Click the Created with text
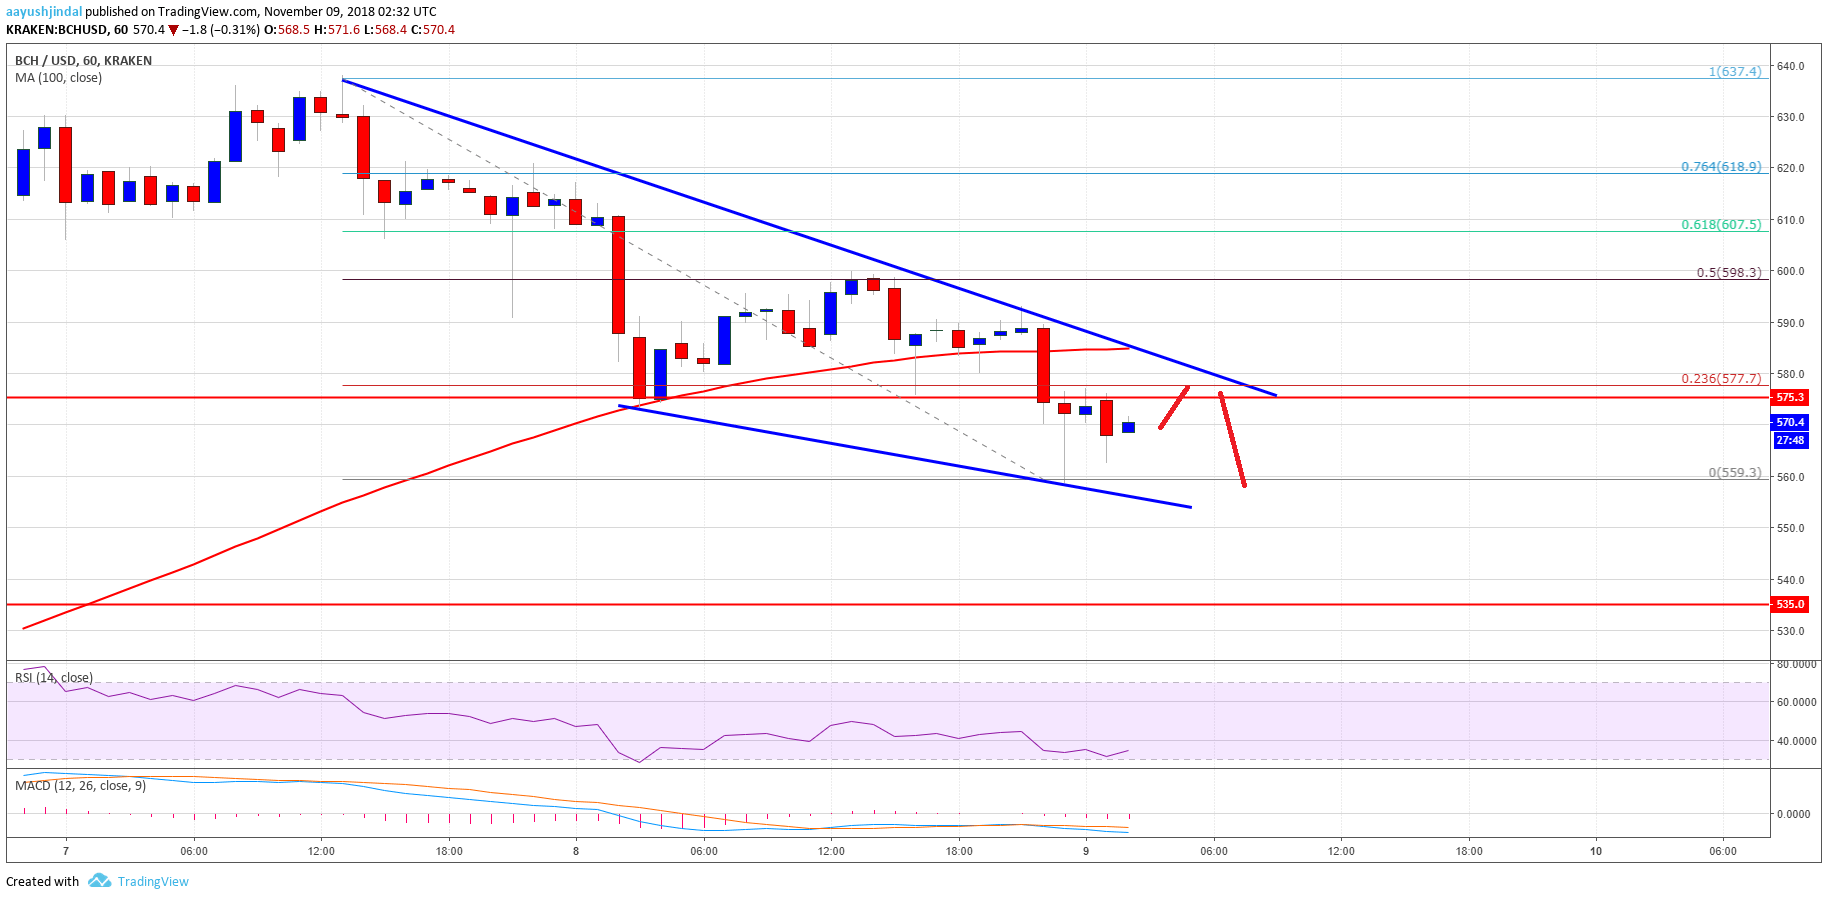1828x899 pixels. [x=42, y=882]
